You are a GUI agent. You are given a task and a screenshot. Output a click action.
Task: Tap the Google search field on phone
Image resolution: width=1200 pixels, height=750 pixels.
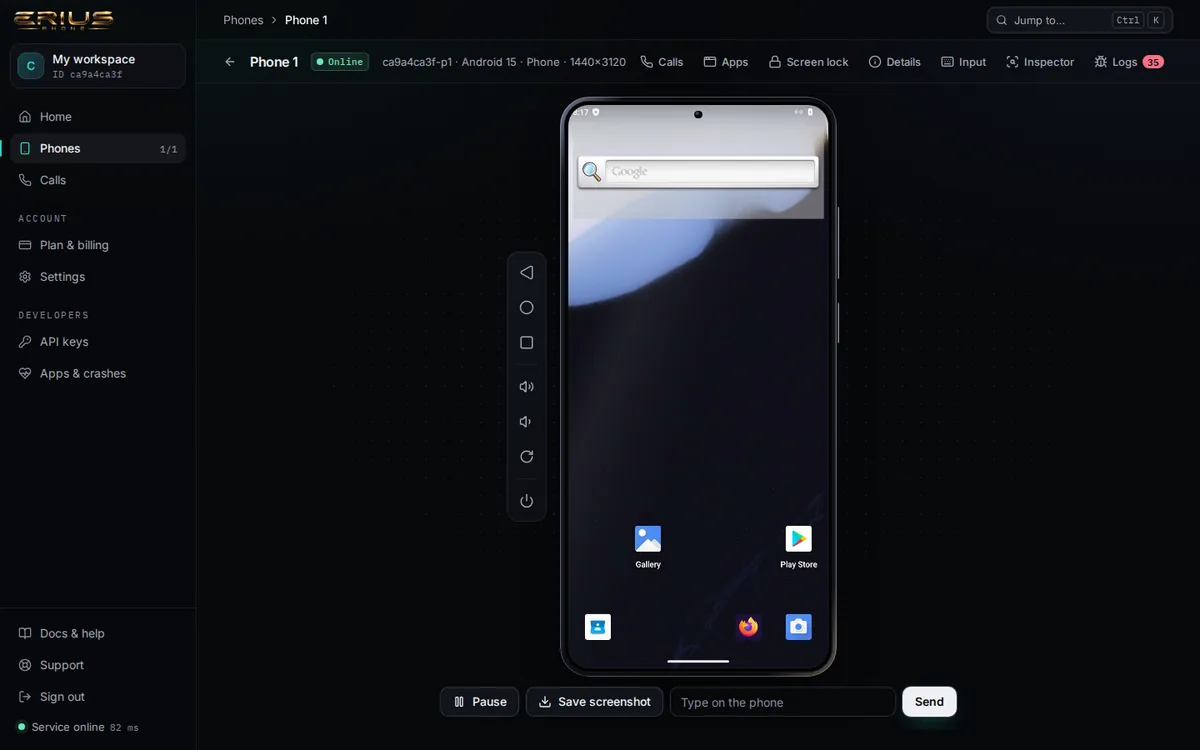pos(710,172)
